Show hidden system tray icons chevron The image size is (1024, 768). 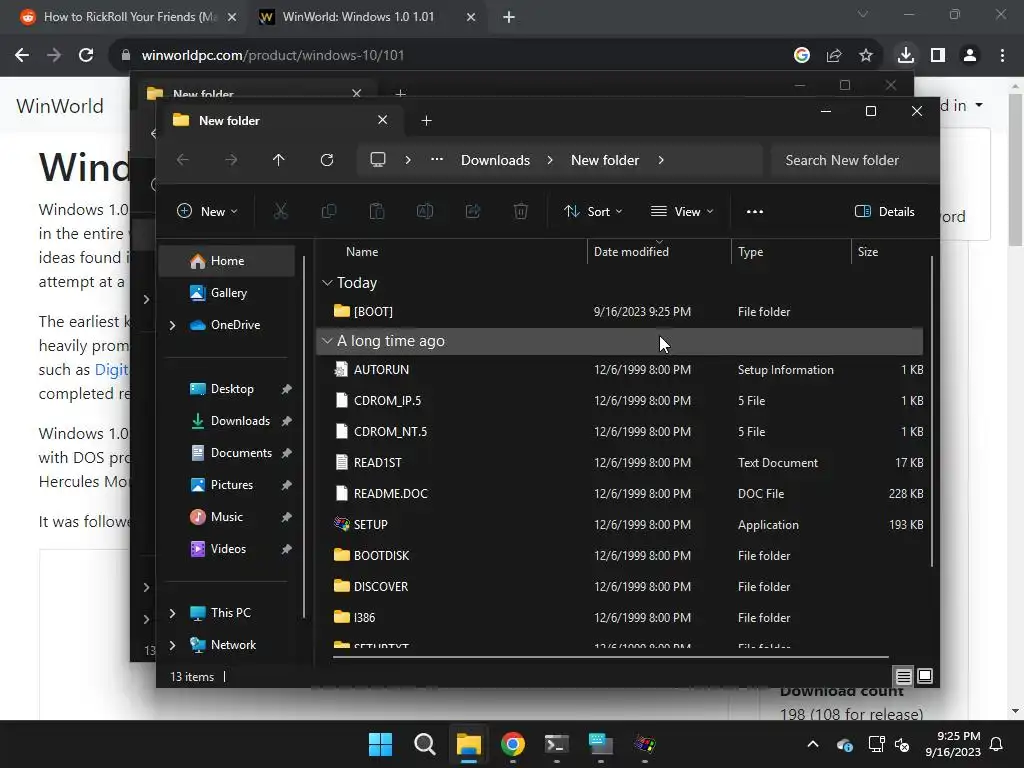(812, 744)
